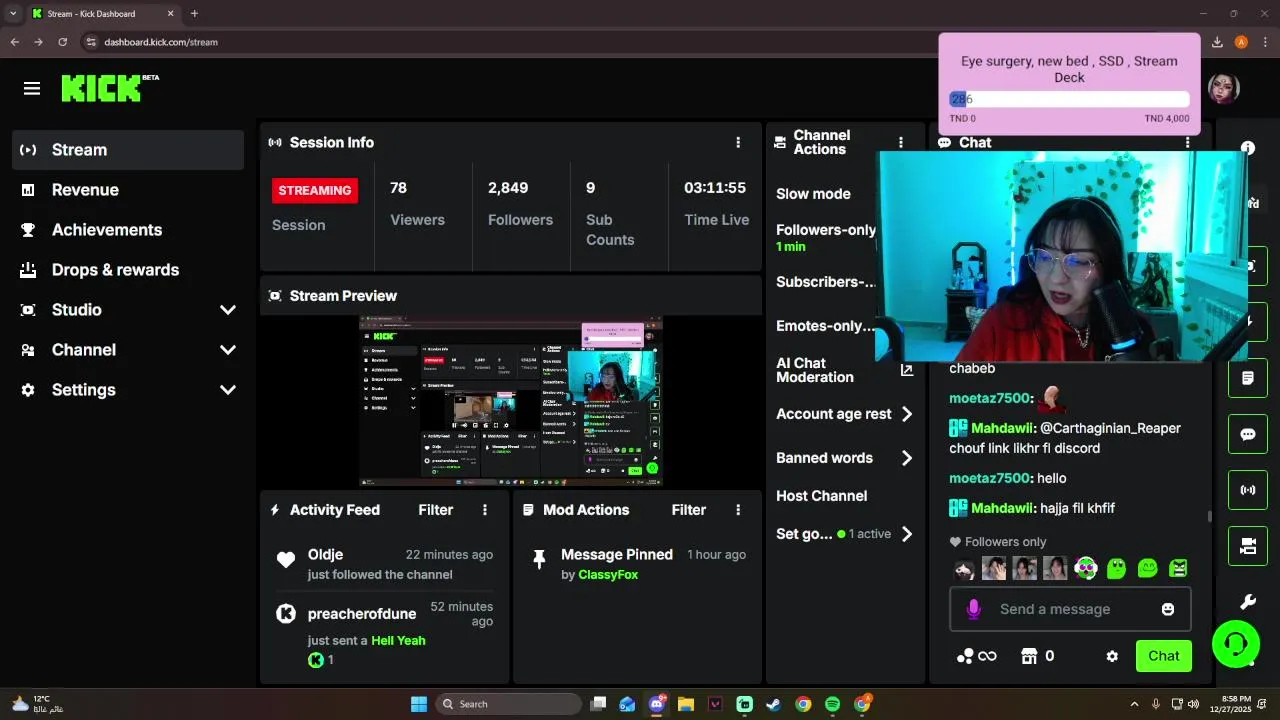The image size is (1280, 720).
Task: Insert the green emote with pink eyes
Action: (x=1086, y=569)
